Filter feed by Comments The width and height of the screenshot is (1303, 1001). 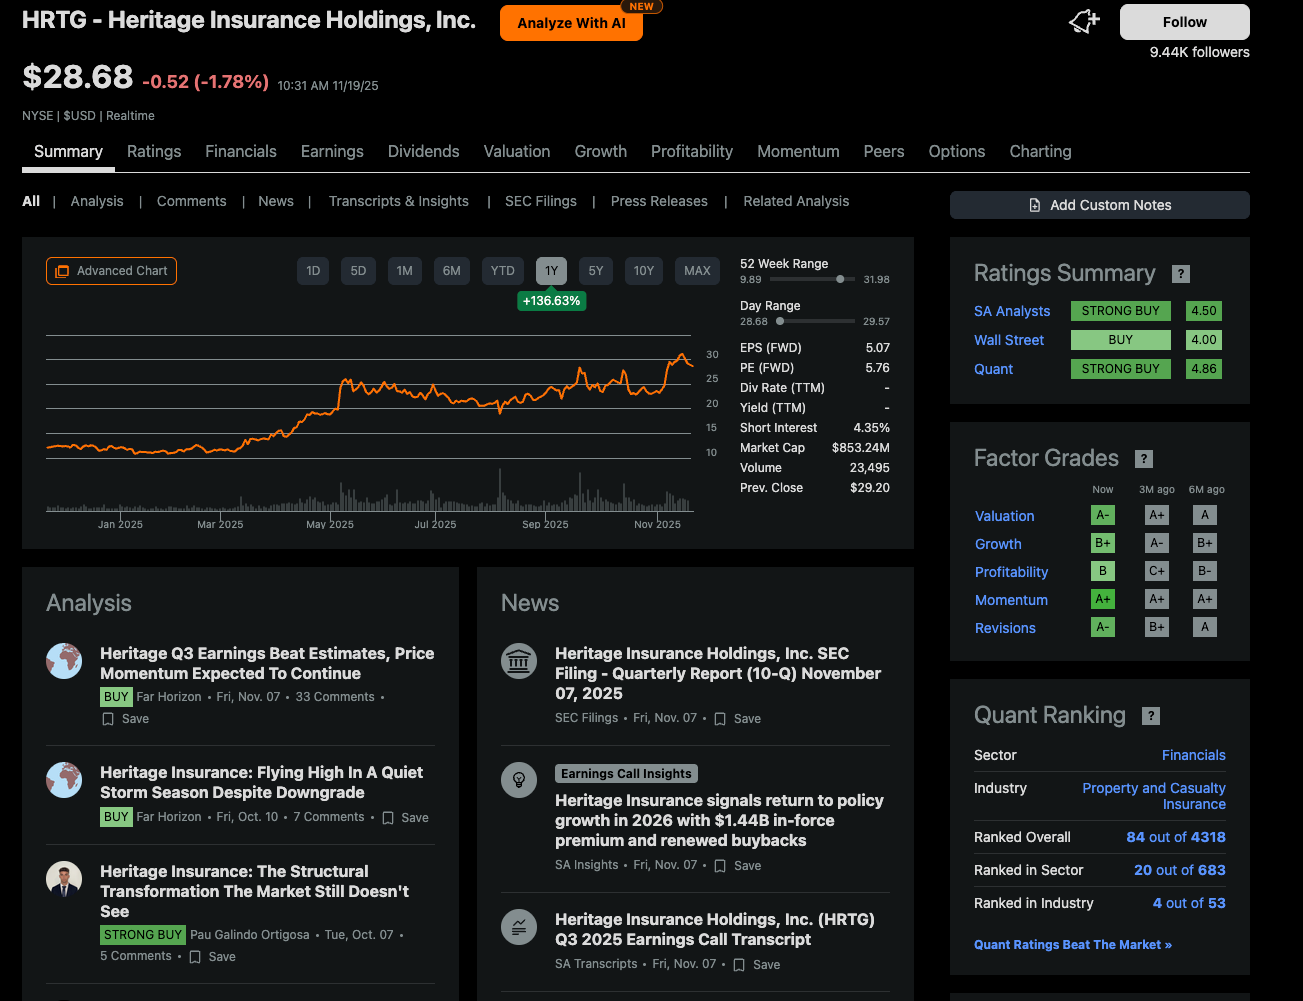coord(192,201)
